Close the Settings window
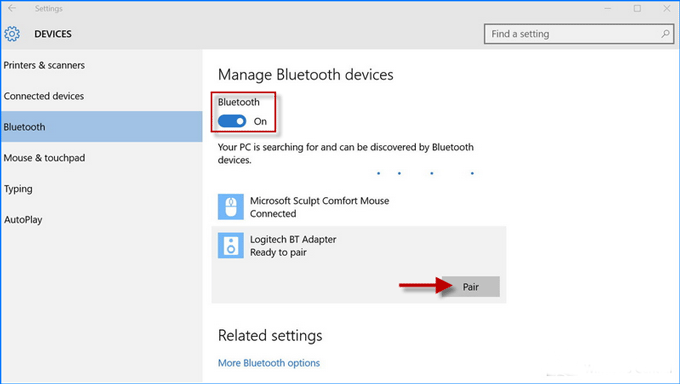This screenshot has width=680, height=384. (667, 8)
